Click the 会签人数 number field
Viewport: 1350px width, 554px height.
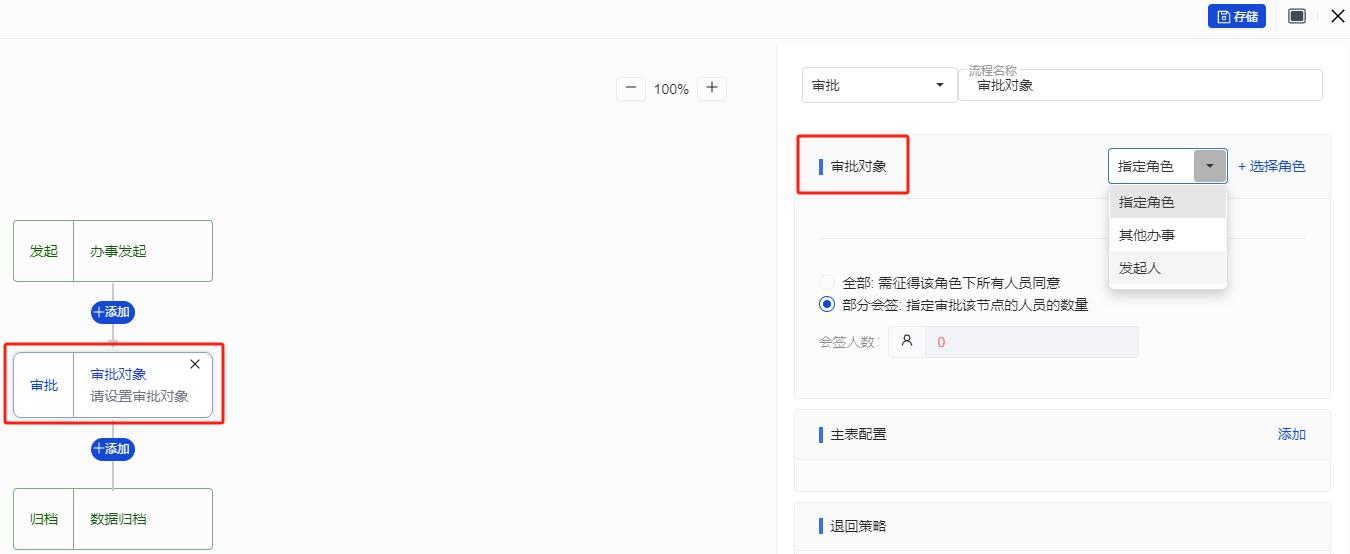[1031, 342]
